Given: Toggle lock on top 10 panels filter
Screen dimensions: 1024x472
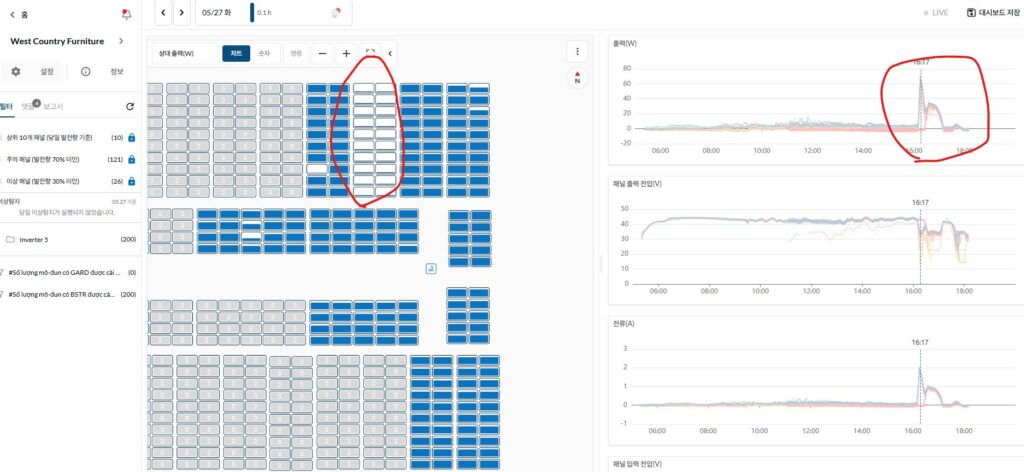Looking at the screenshot, I should [x=132, y=137].
